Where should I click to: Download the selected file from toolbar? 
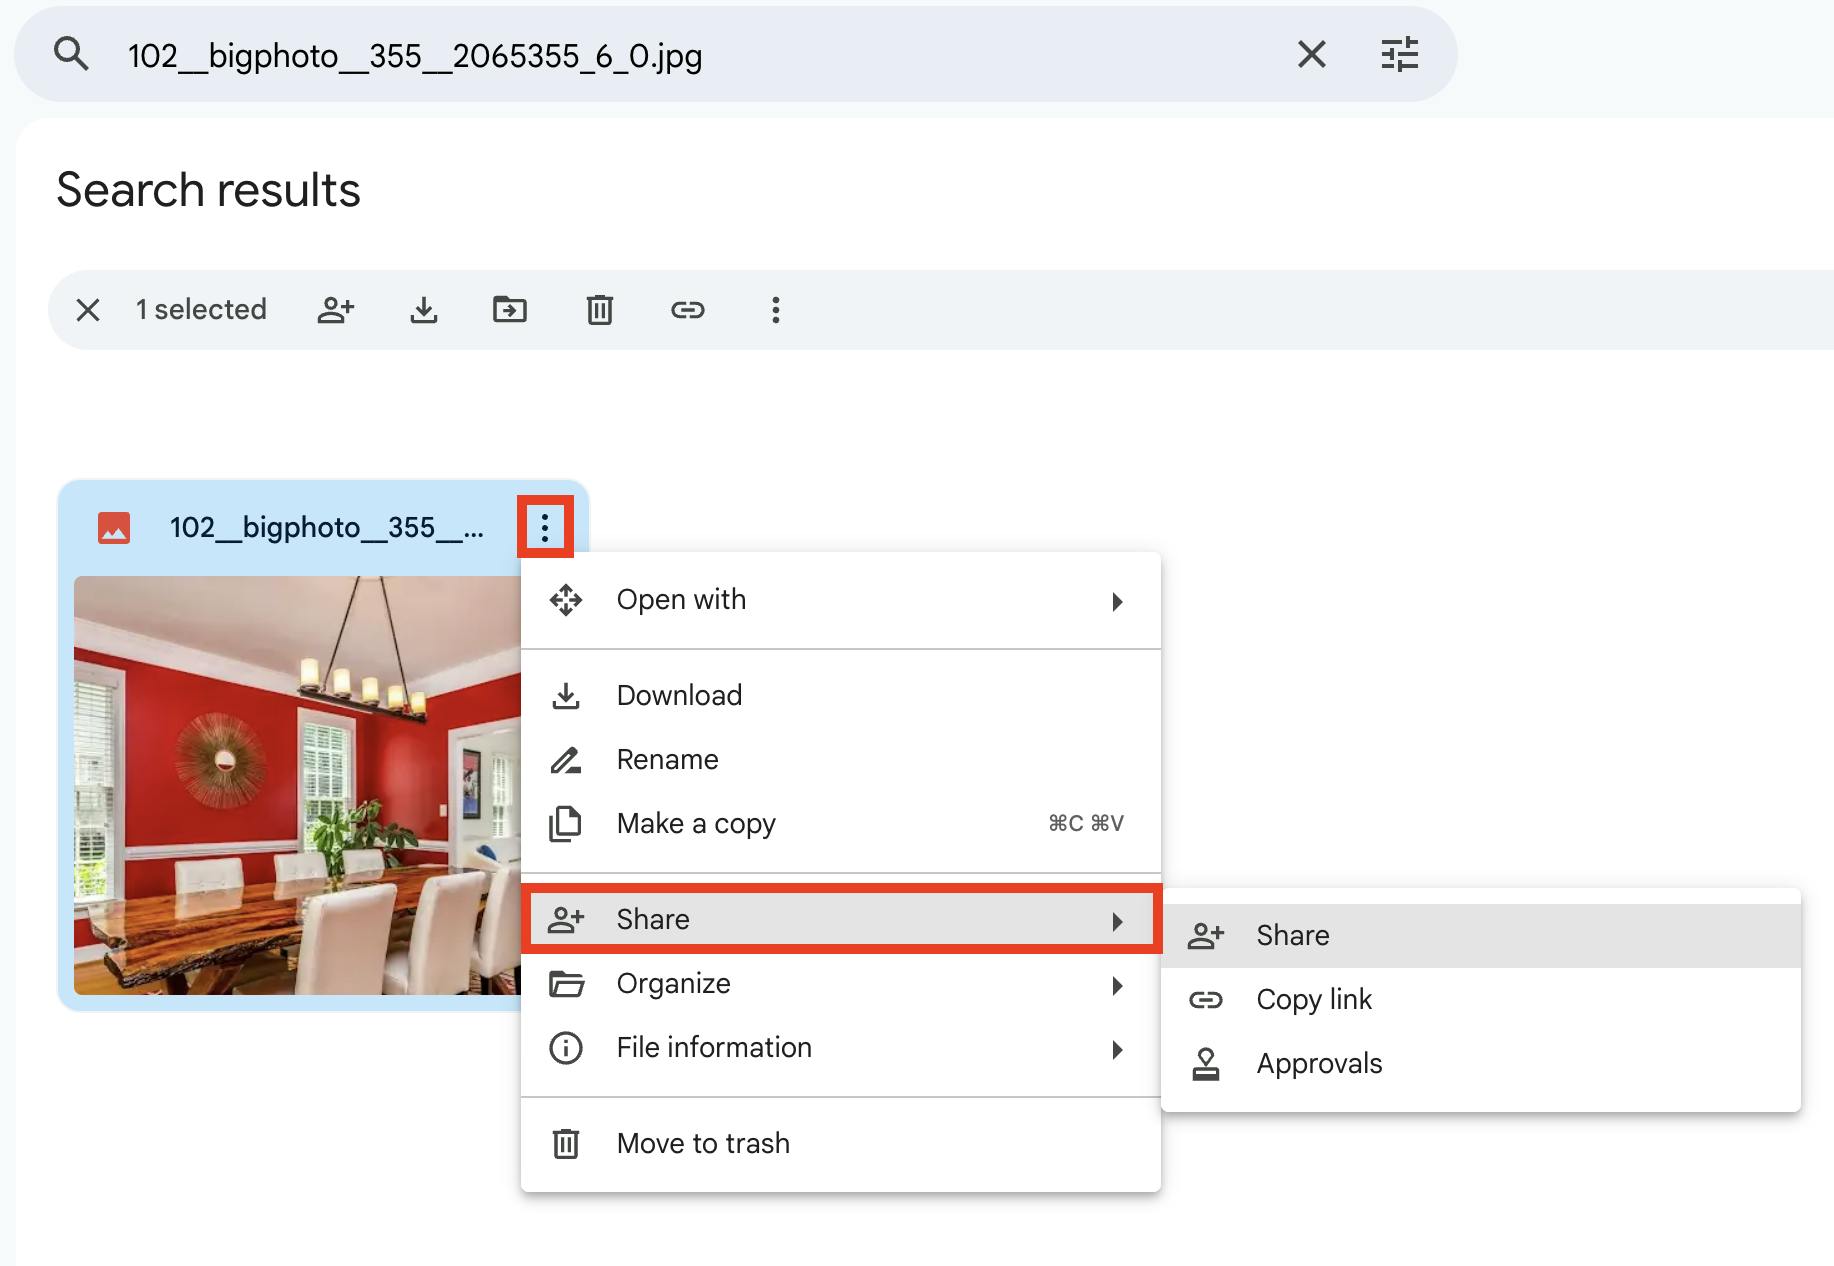click(x=424, y=310)
